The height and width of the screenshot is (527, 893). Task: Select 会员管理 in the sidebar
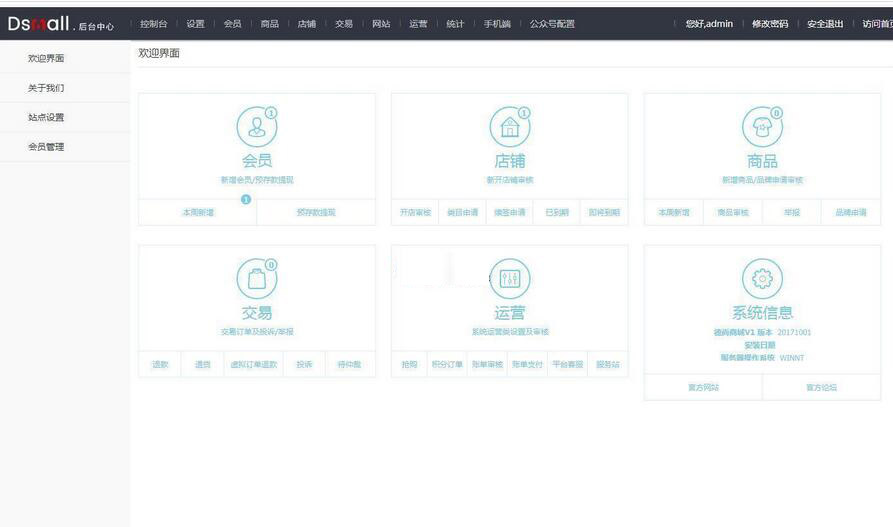pyautogui.click(x=46, y=147)
